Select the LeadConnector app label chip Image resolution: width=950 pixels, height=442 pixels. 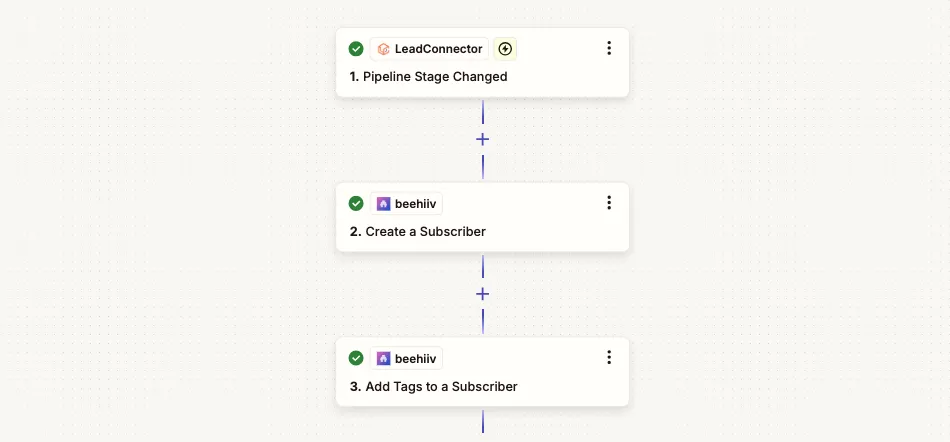[x=430, y=49]
